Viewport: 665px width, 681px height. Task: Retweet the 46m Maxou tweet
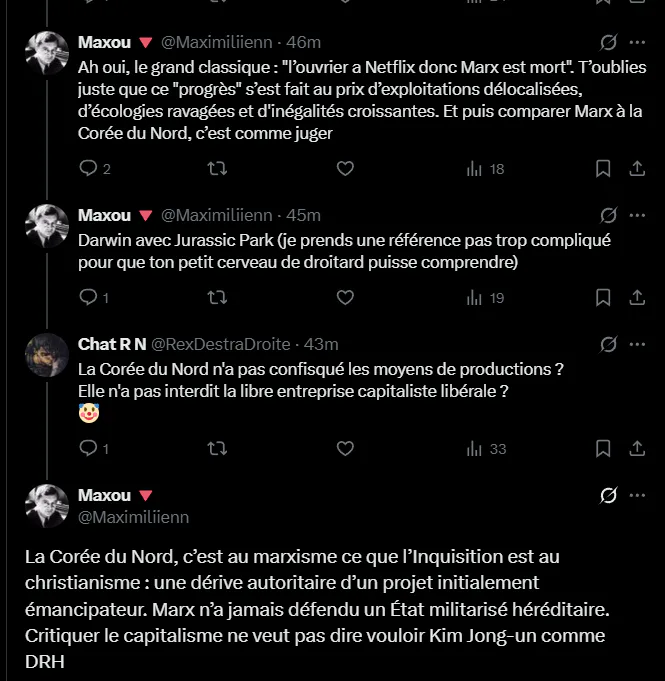point(217,169)
